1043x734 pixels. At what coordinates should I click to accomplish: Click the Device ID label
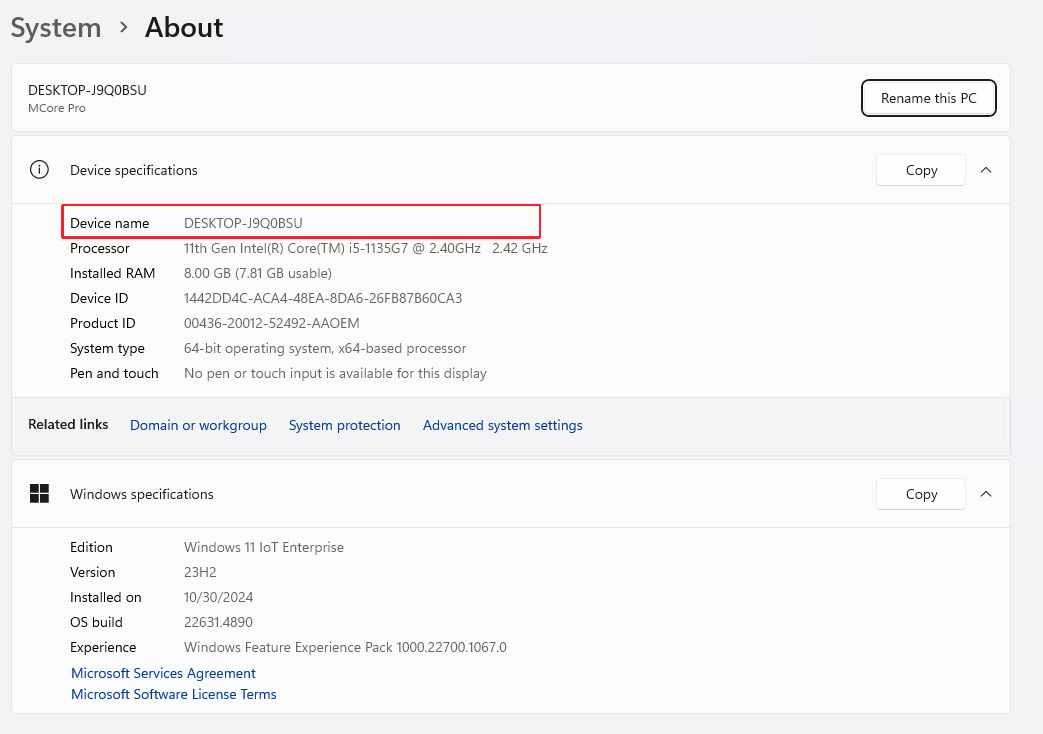(99, 298)
